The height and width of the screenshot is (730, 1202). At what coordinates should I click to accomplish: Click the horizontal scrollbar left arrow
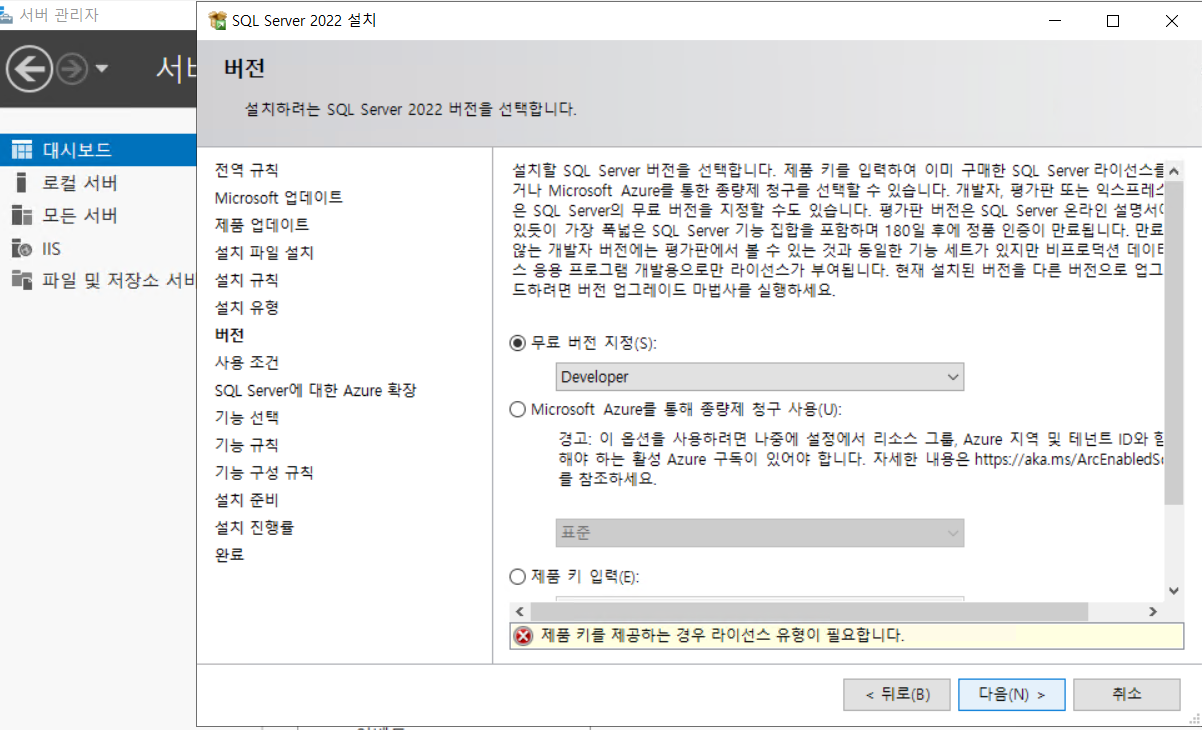(x=519, y=611)
